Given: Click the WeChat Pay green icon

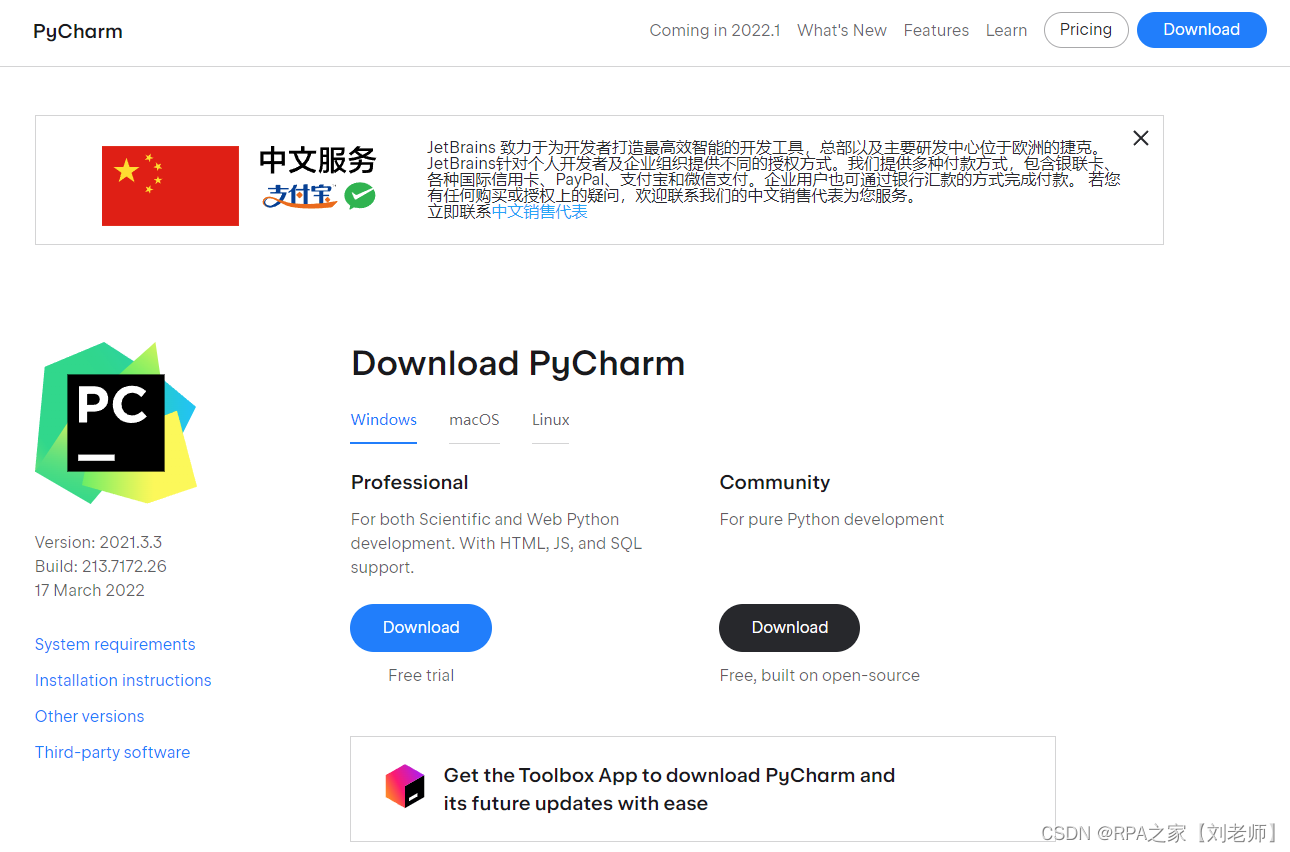Looking at the screenshot, I should coord(360,196).
